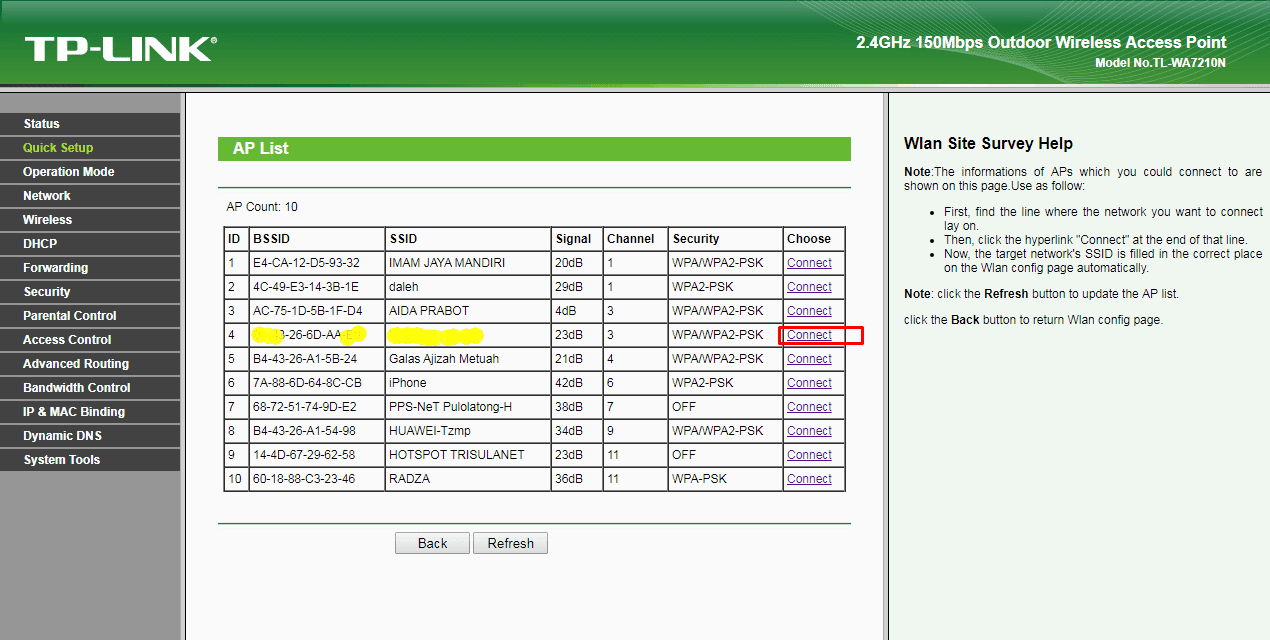Viewport: 1270px width, 640px height.
Task: Select BSSID 14-4D-67-29-62-58 cell
Action: tap(317, 455)
